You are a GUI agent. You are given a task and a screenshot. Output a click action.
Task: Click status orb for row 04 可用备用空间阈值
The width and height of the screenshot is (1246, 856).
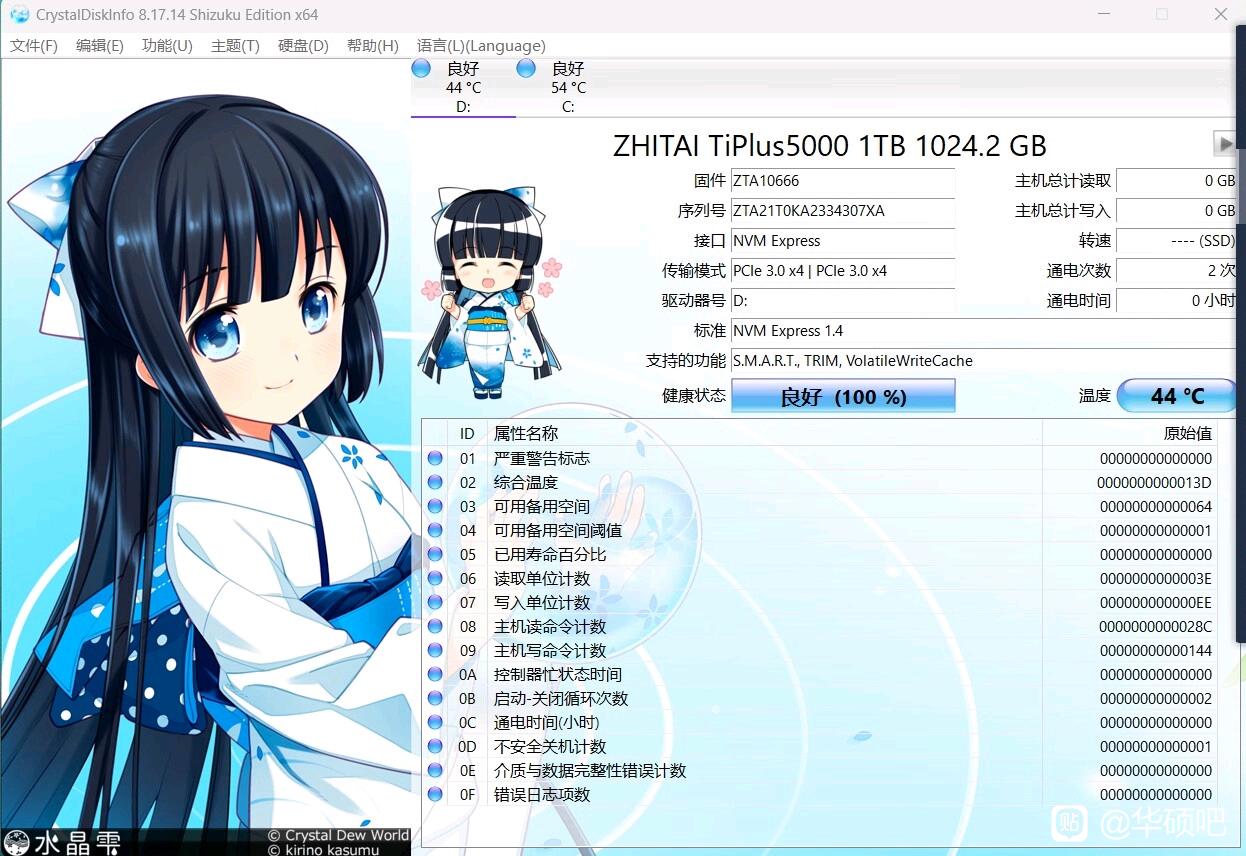point(435,530)
